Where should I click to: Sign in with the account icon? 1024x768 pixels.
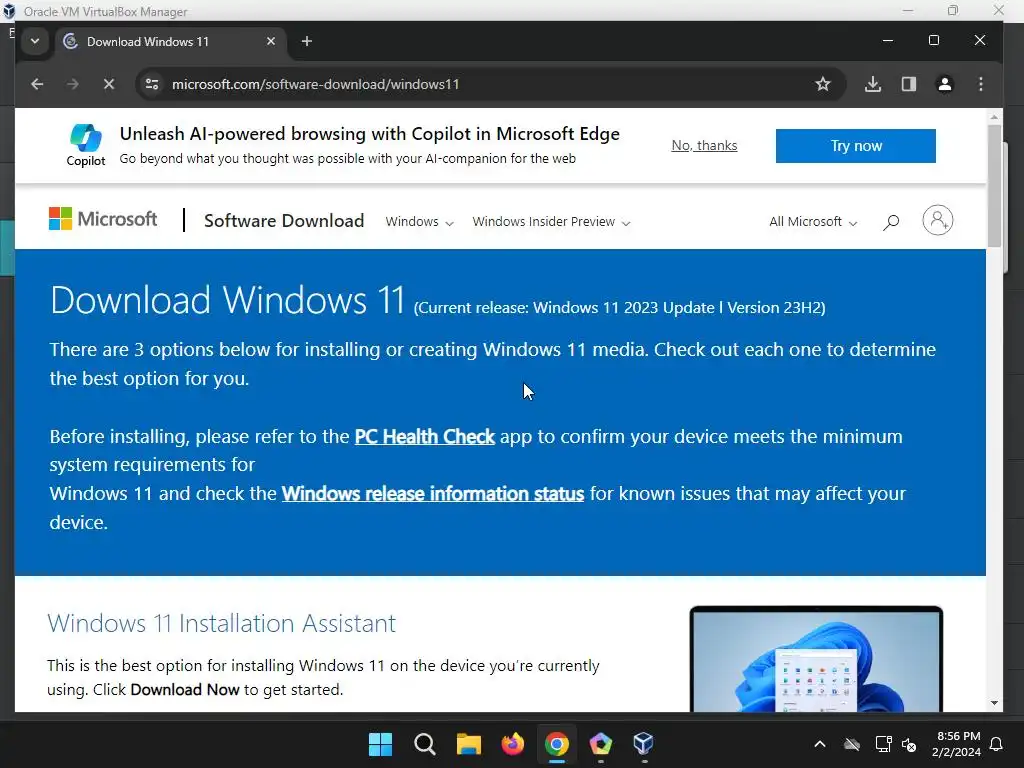click(x=938, y=220)
